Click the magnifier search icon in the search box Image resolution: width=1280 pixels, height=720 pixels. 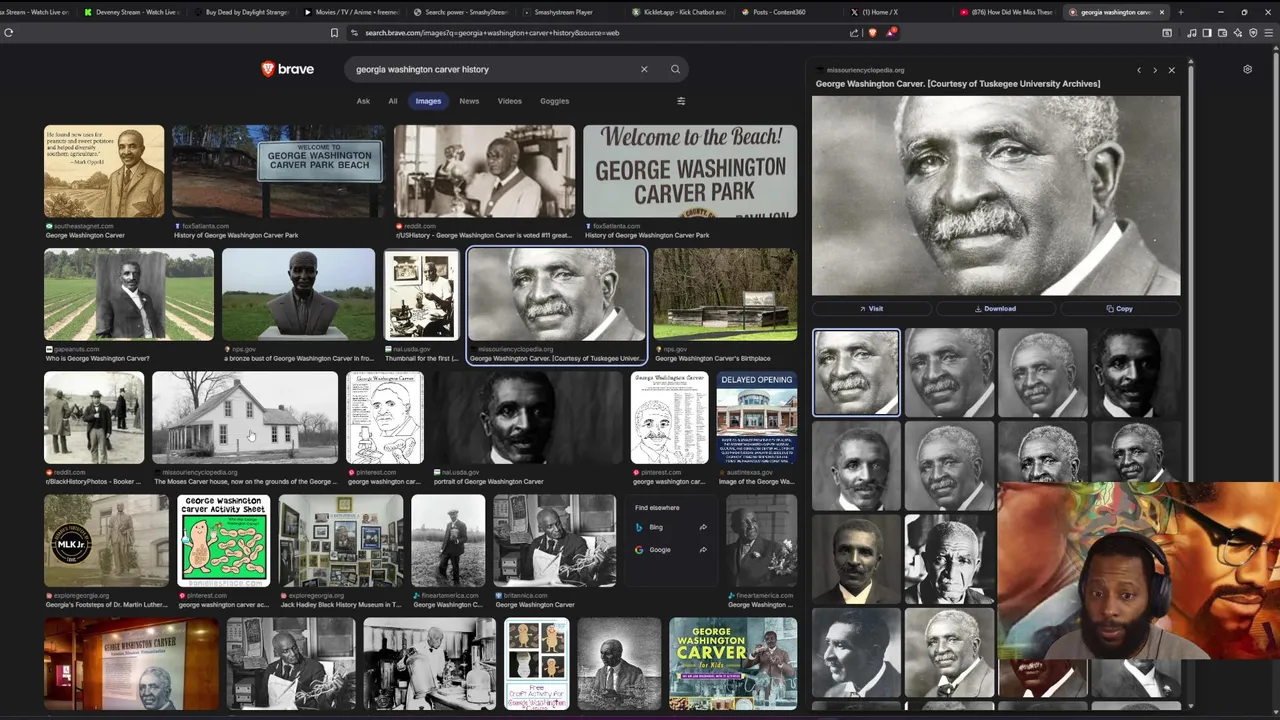click(675, 69)
